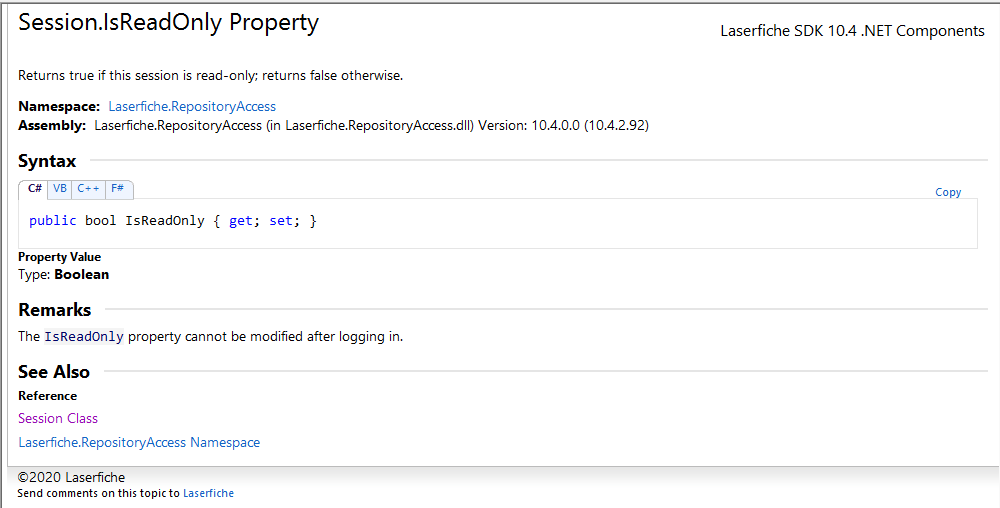This screenshot has width=1000, height=508.
Task: Switch to the C# syntax tab
Action: pos(34,189)
